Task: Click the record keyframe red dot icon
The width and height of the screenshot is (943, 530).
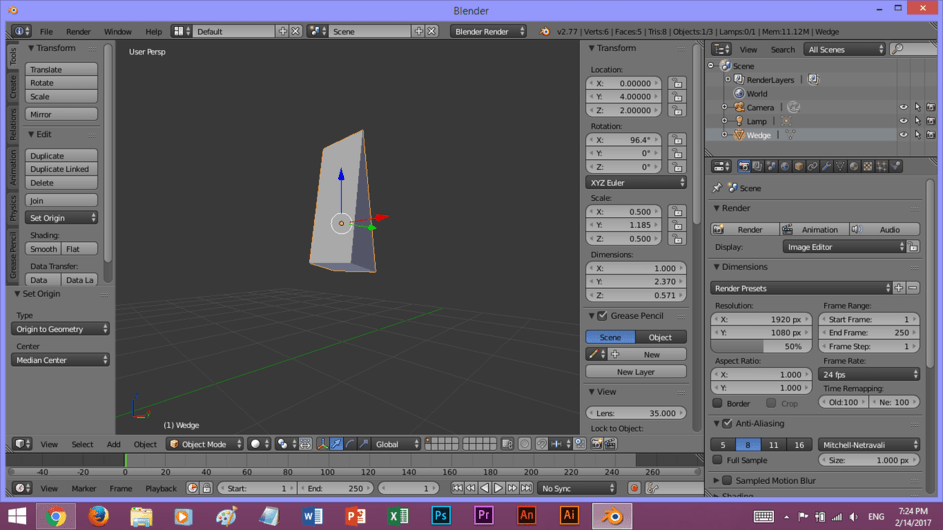Action: (x=634, y=488)
